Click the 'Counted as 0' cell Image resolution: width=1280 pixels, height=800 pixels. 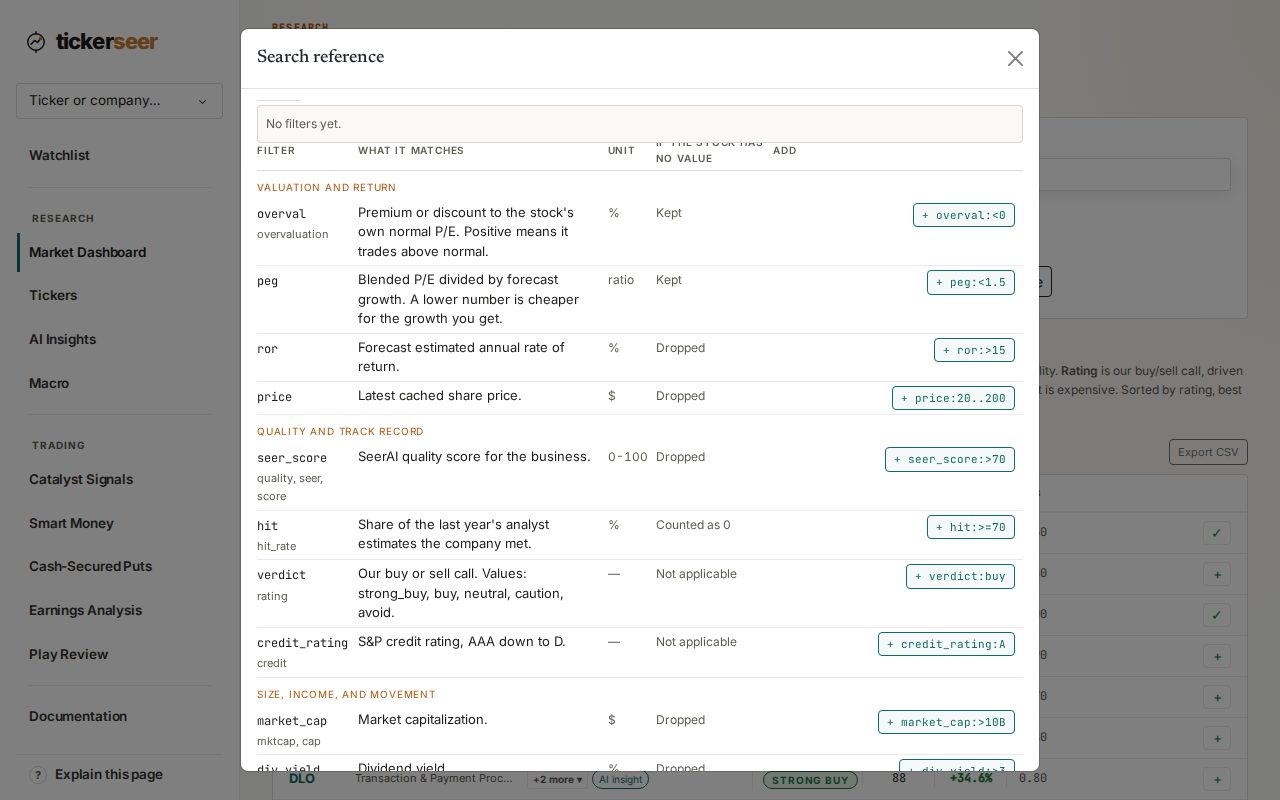693,525
